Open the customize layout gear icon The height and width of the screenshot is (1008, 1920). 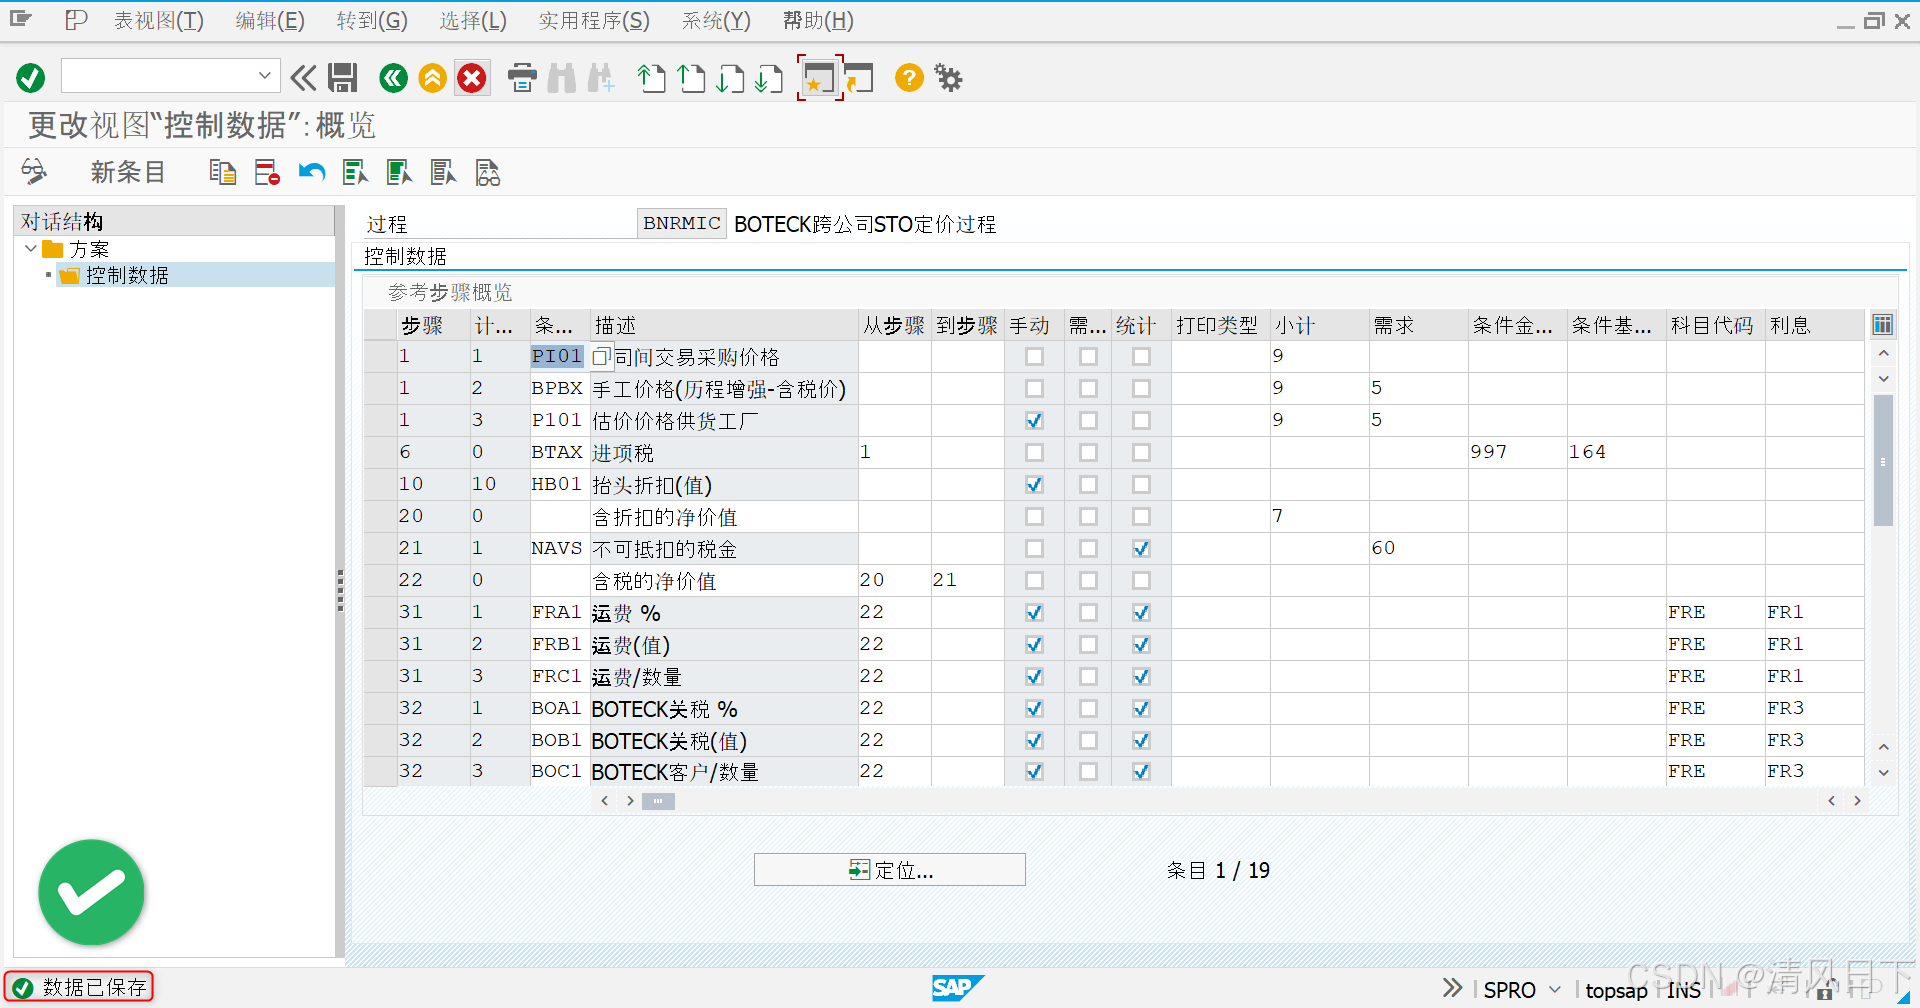tap(948, 78)
